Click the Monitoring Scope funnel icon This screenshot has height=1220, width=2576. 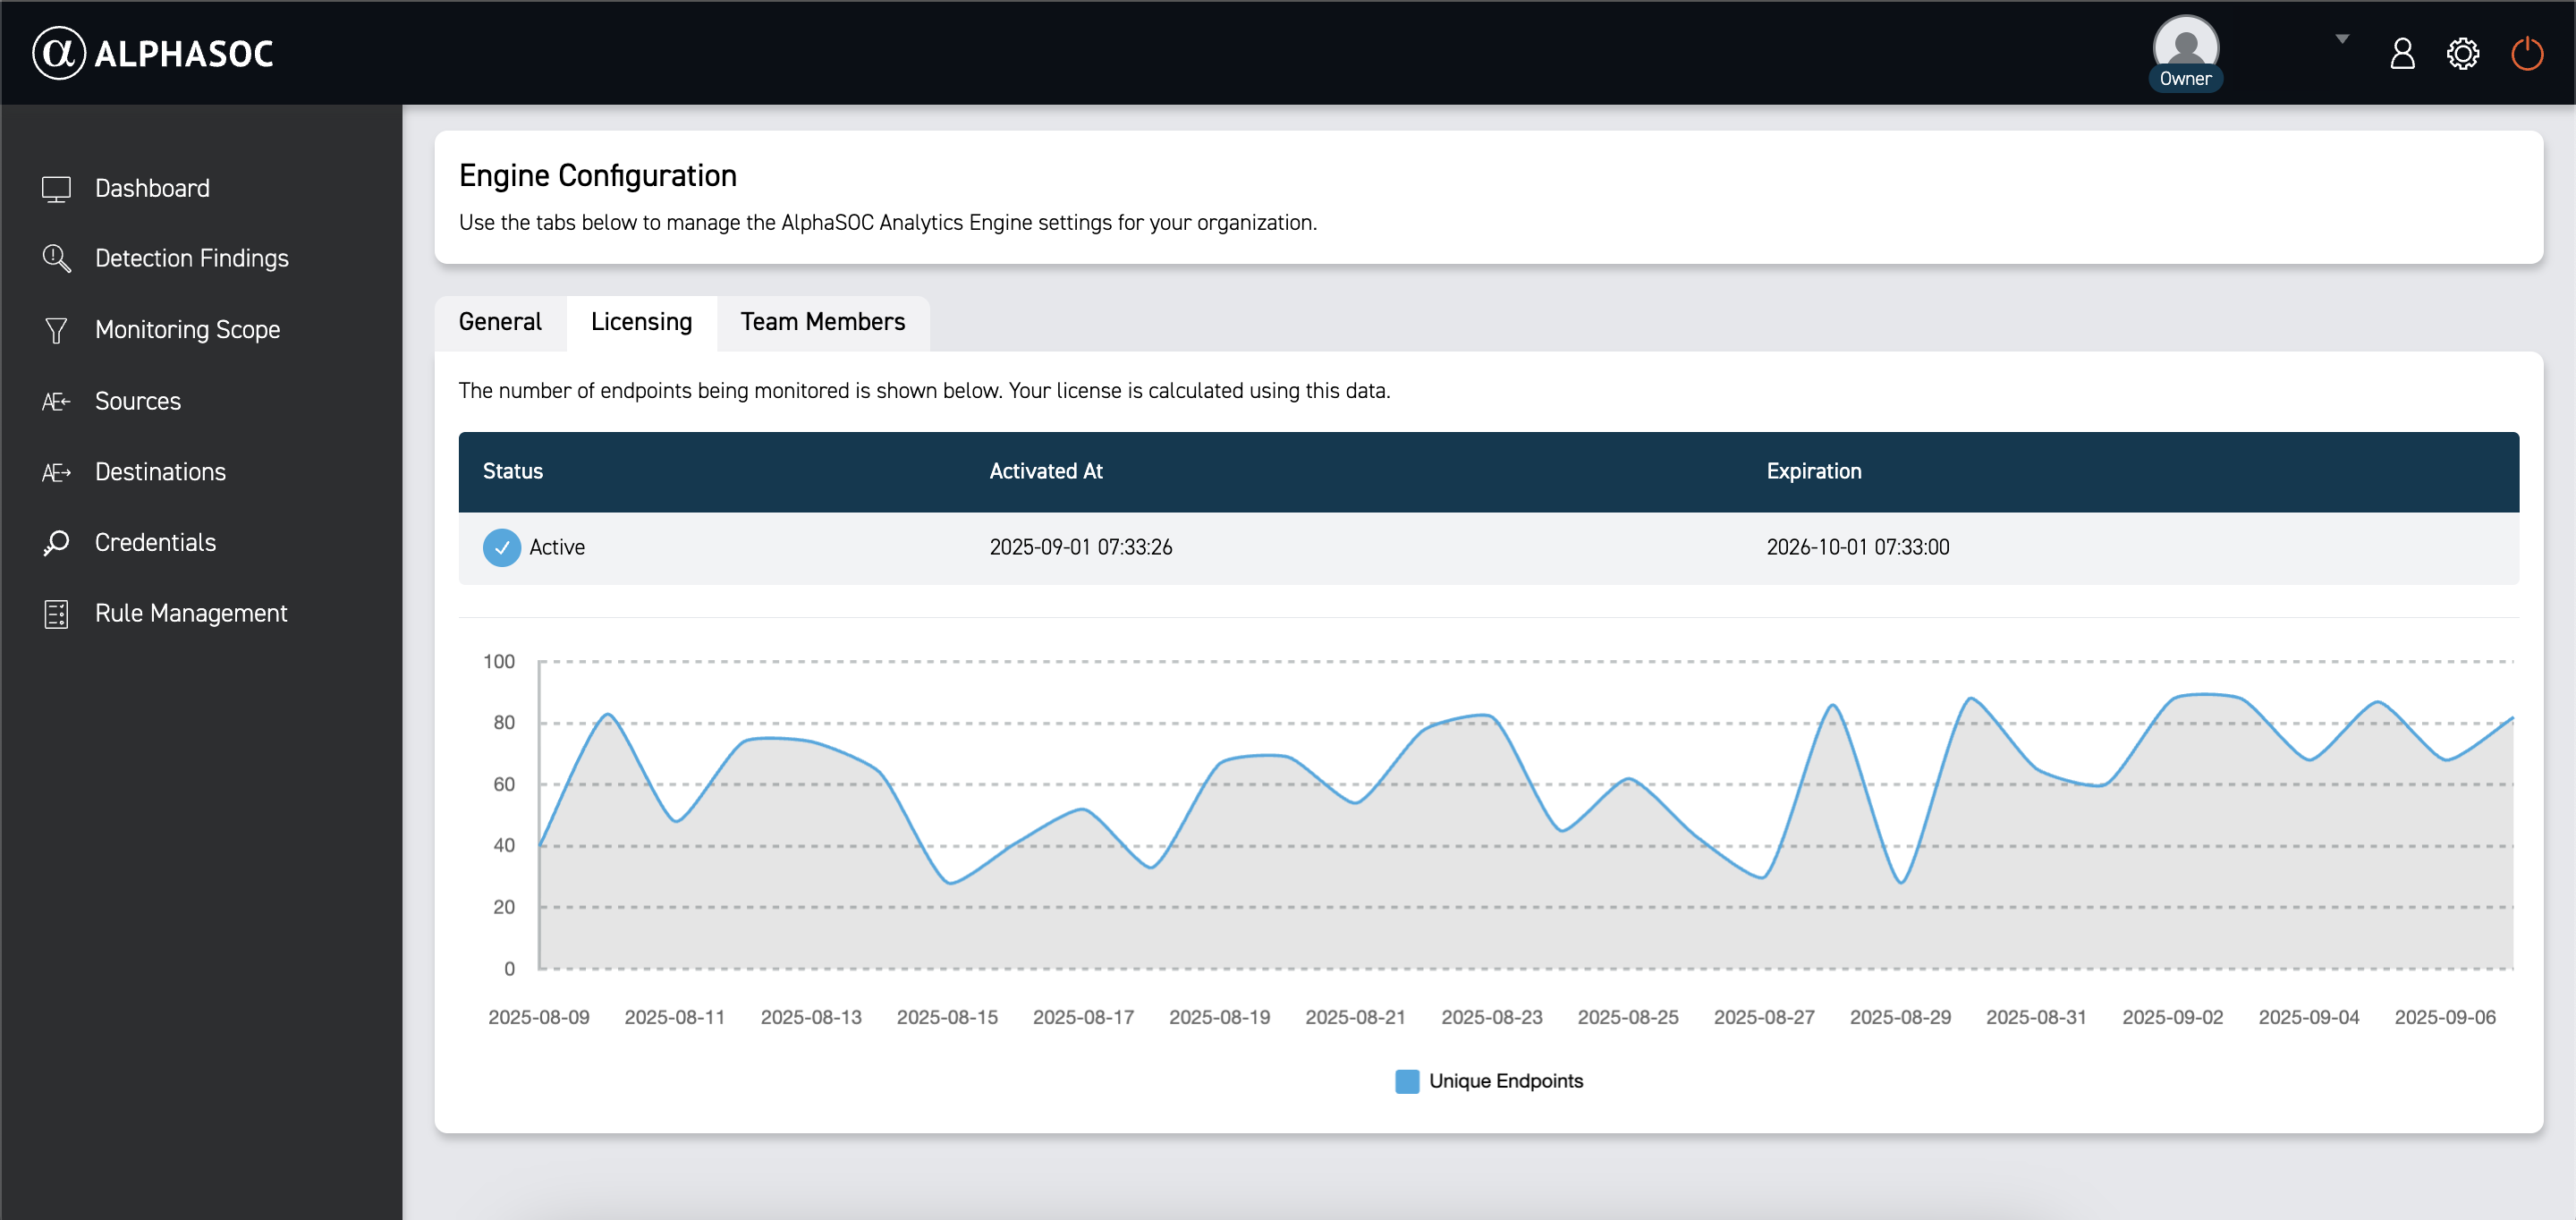[56, 330]
